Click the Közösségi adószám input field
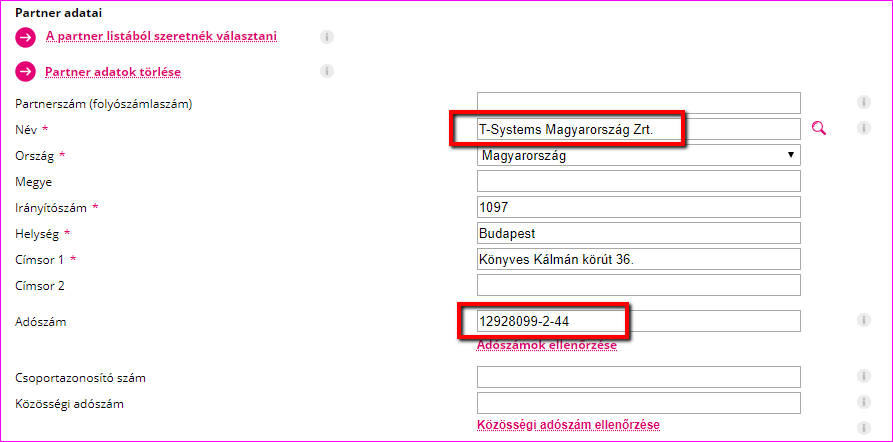 point(638,403)
